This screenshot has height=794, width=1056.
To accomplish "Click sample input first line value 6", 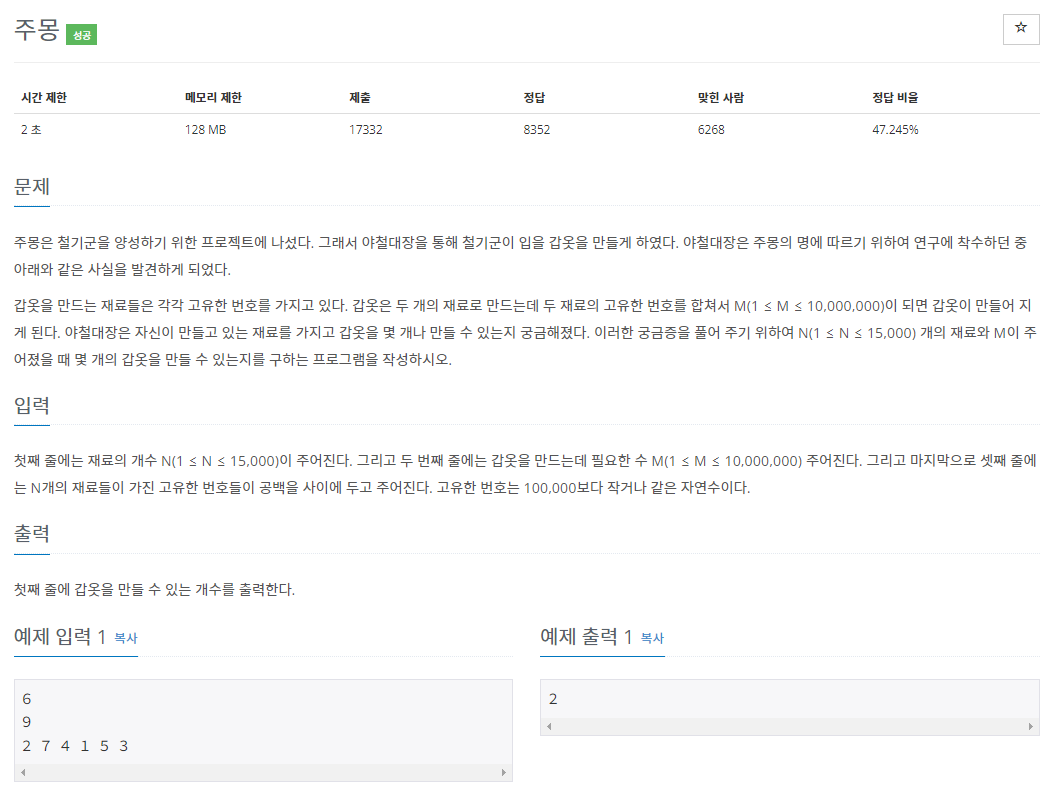I will click(26, 699).
